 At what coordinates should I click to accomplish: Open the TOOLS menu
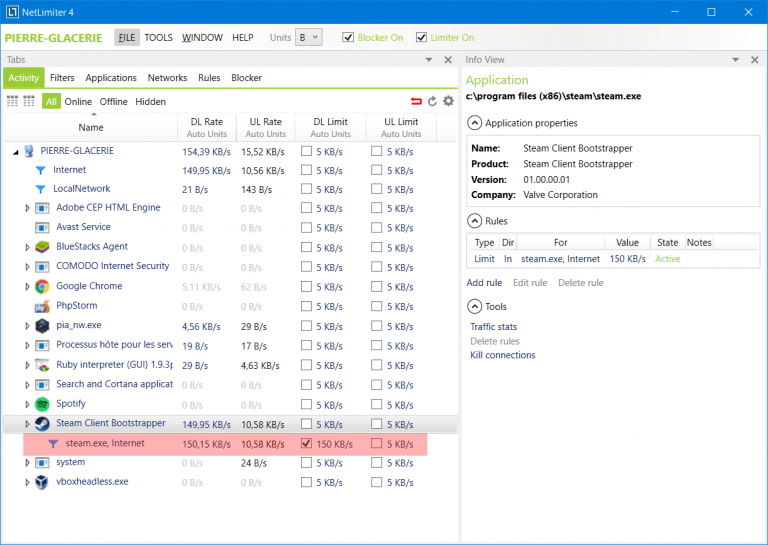coord(158,38)
